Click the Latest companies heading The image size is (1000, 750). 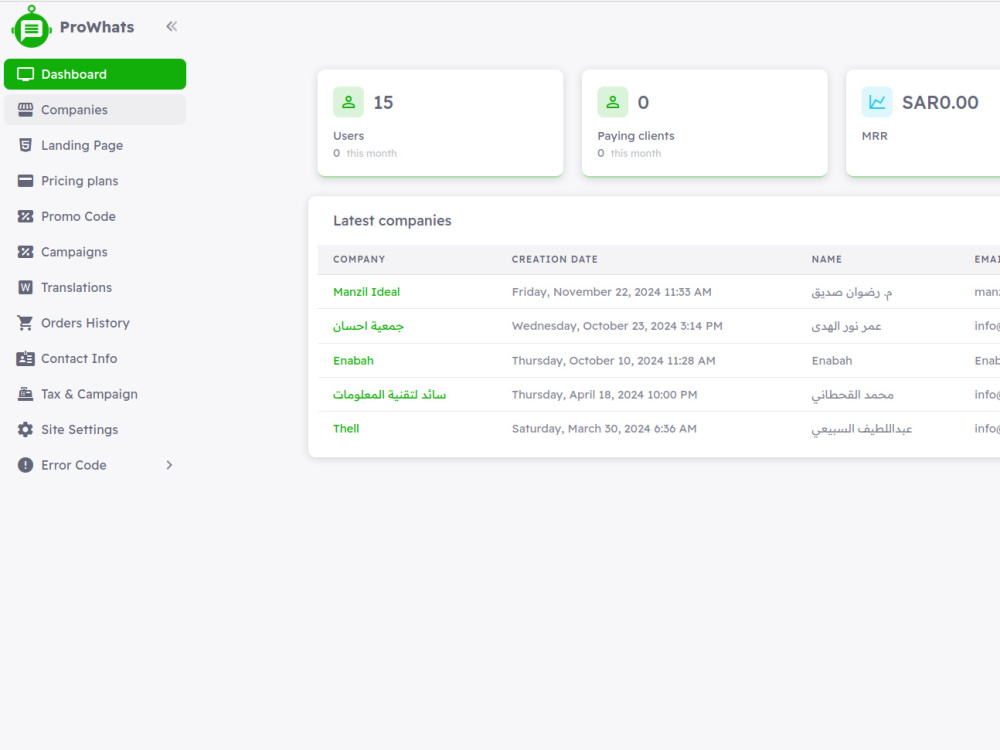click(x=392, y=221)
